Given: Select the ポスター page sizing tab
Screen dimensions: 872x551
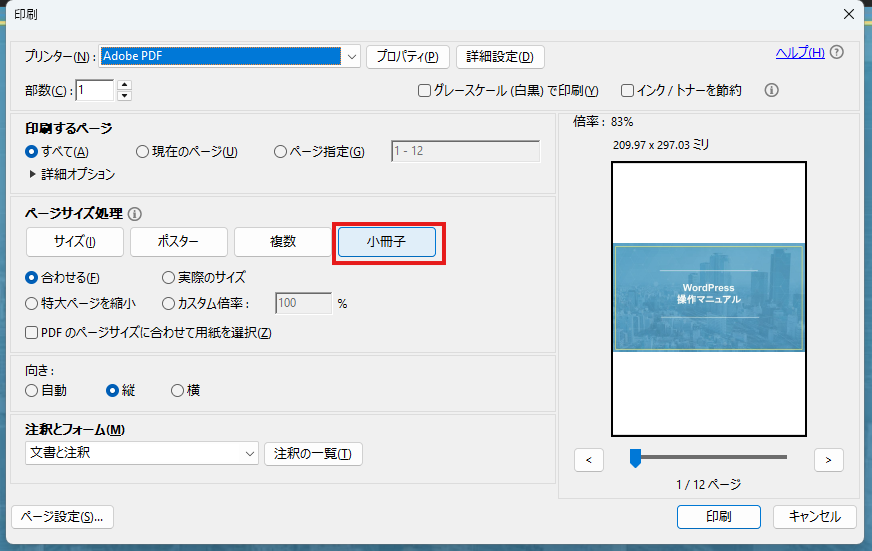Looking at the screenshot, I should (178, 241).
